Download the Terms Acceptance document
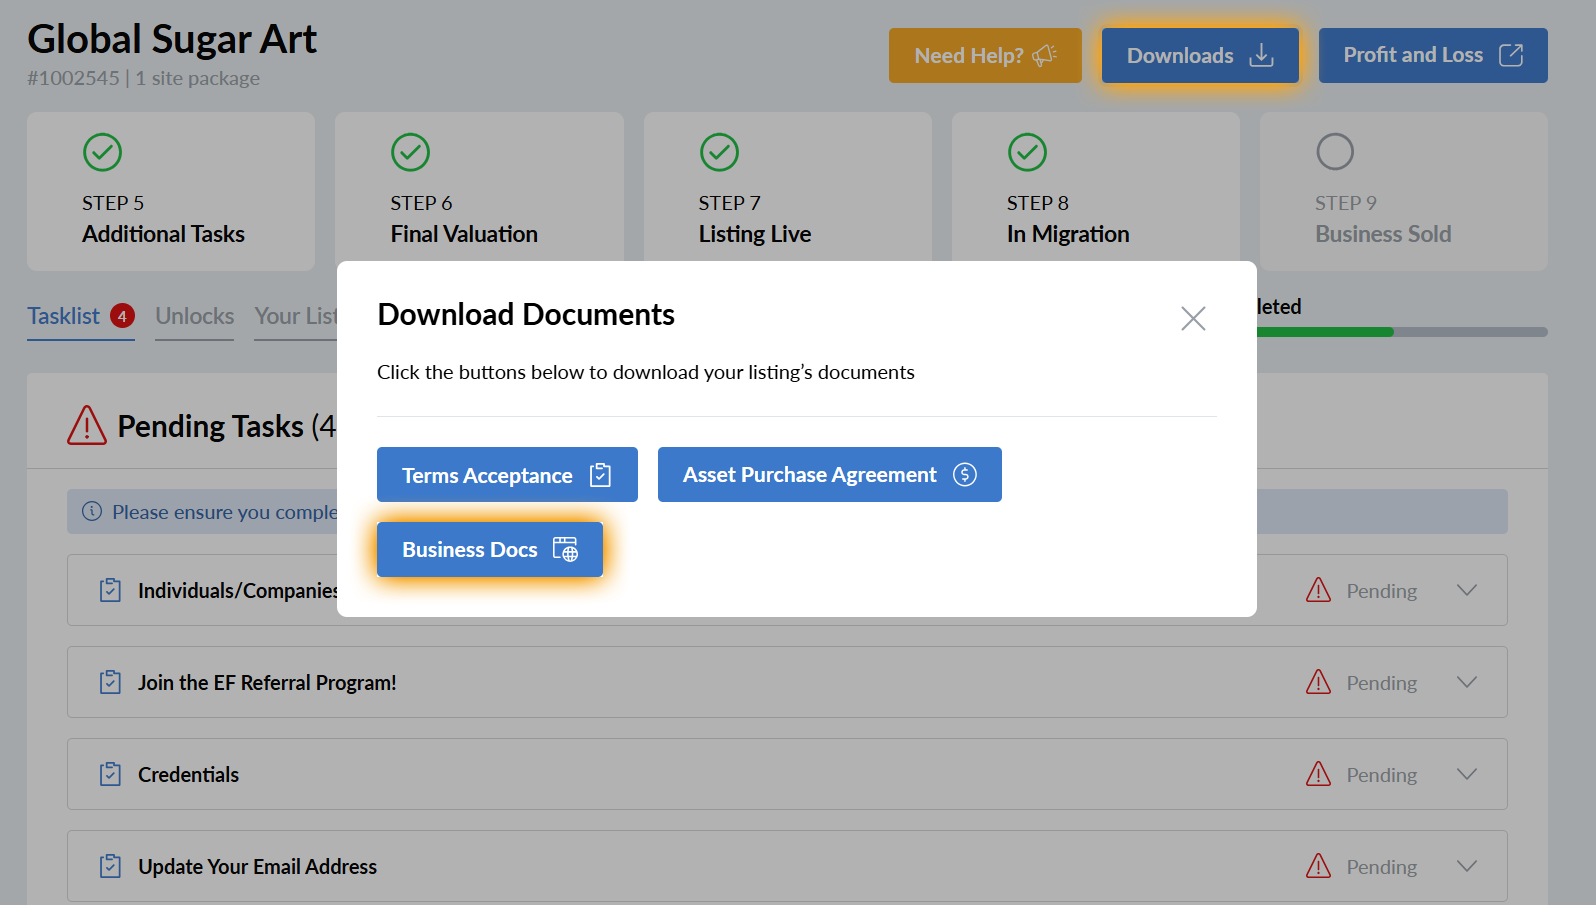The height and width of the screenshot is (905, 1596). 506,475
